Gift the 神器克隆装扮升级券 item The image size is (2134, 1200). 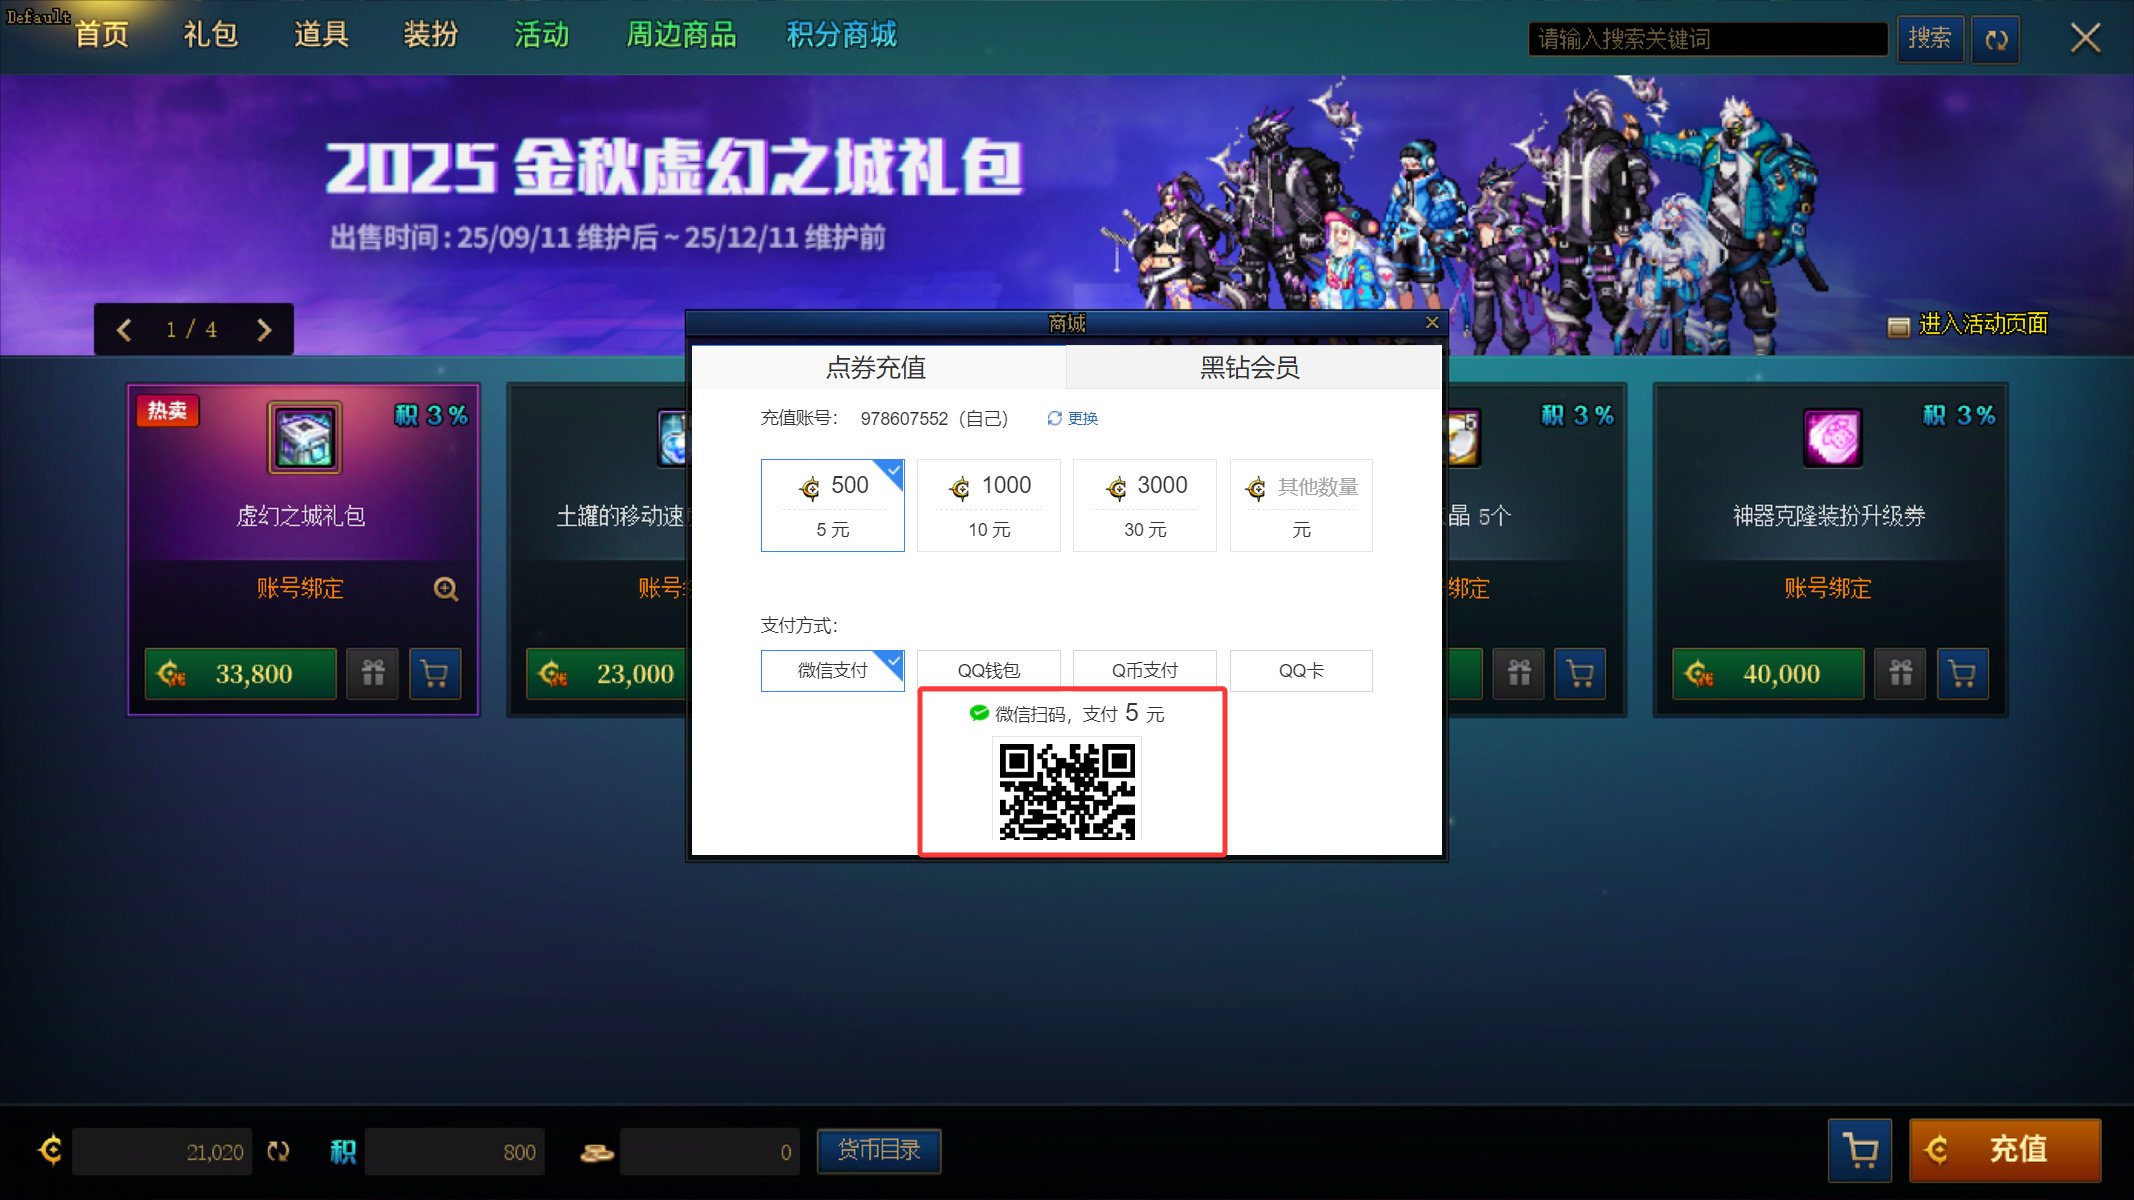1900,673
